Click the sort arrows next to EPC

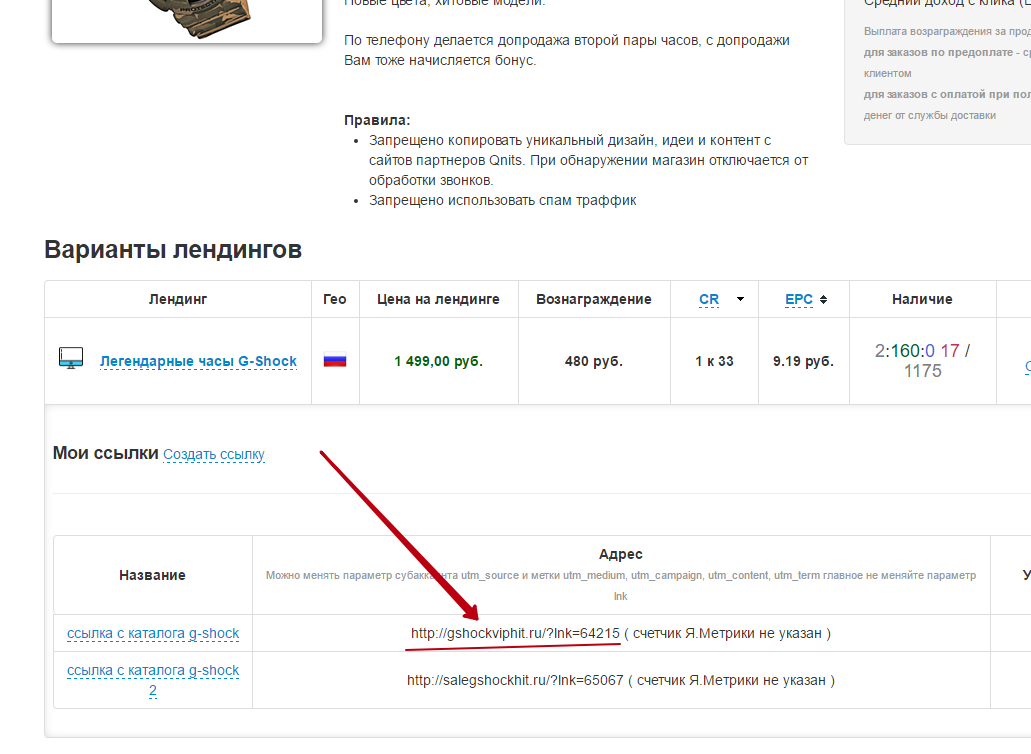coord(823,299)
